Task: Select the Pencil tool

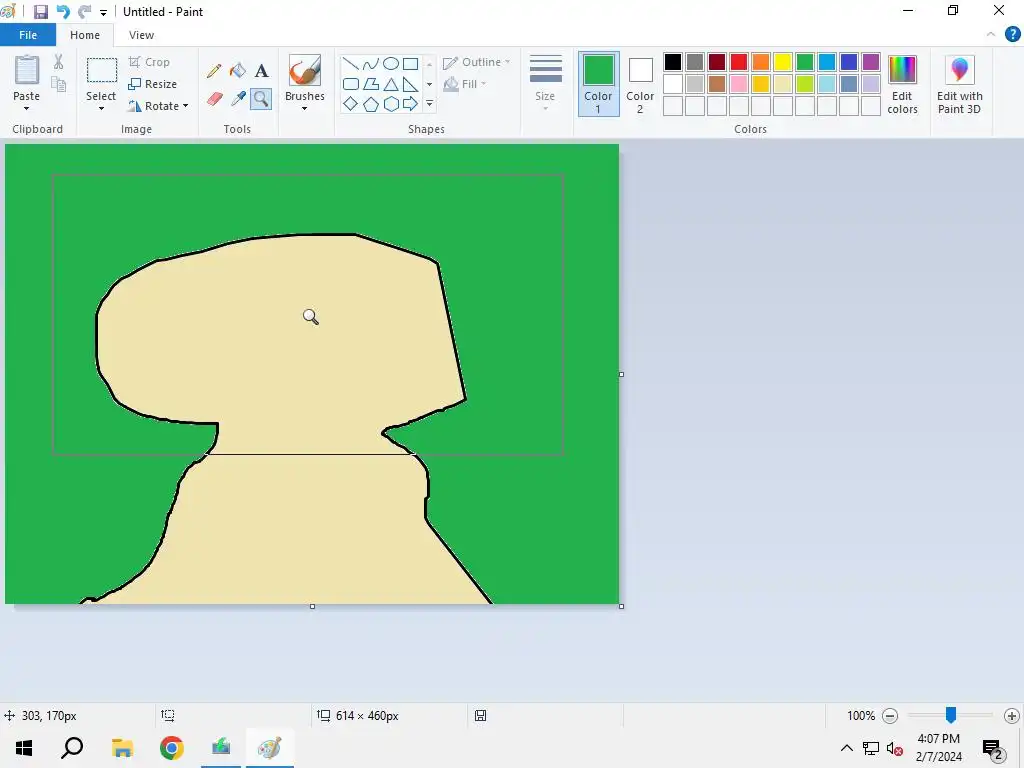Action: [214, 71]
